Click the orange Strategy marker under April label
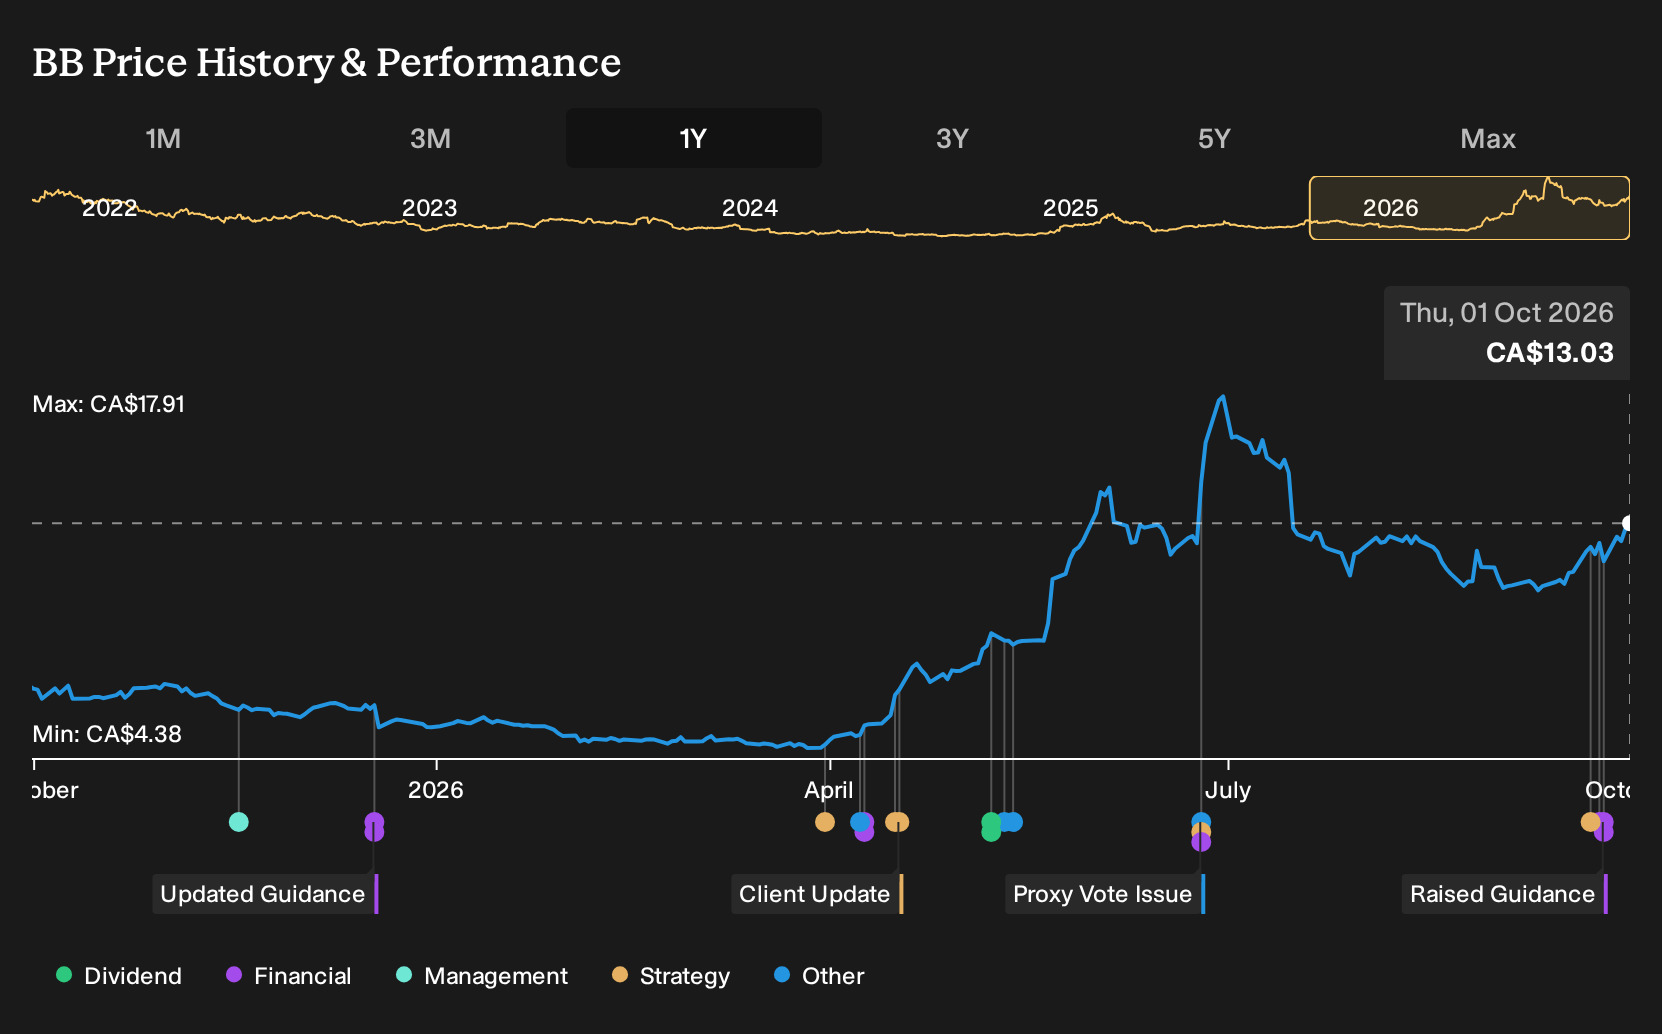 (825, 822)
